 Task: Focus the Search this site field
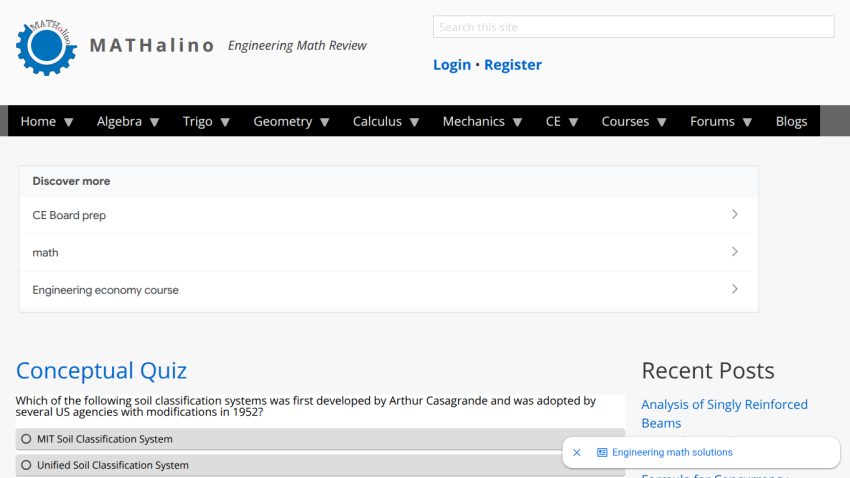pos(633,27)
